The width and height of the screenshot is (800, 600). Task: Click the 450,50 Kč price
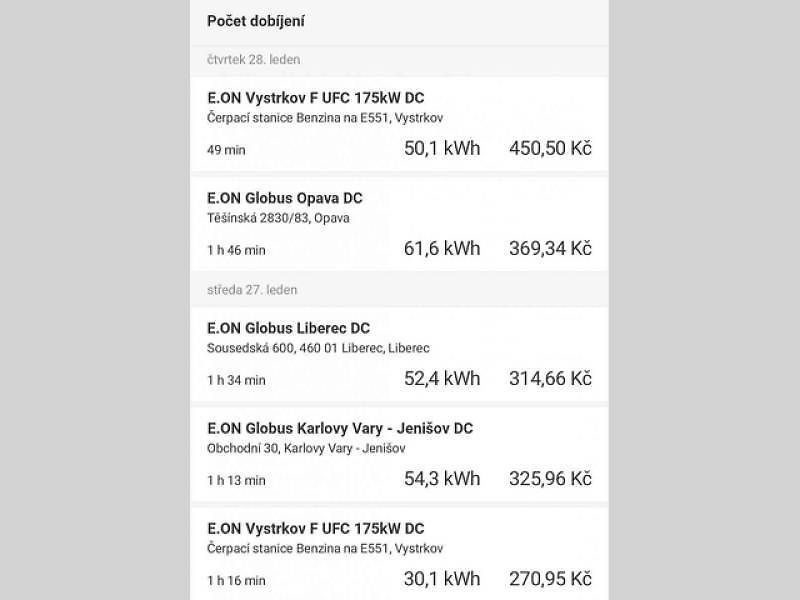pos(551,148)
